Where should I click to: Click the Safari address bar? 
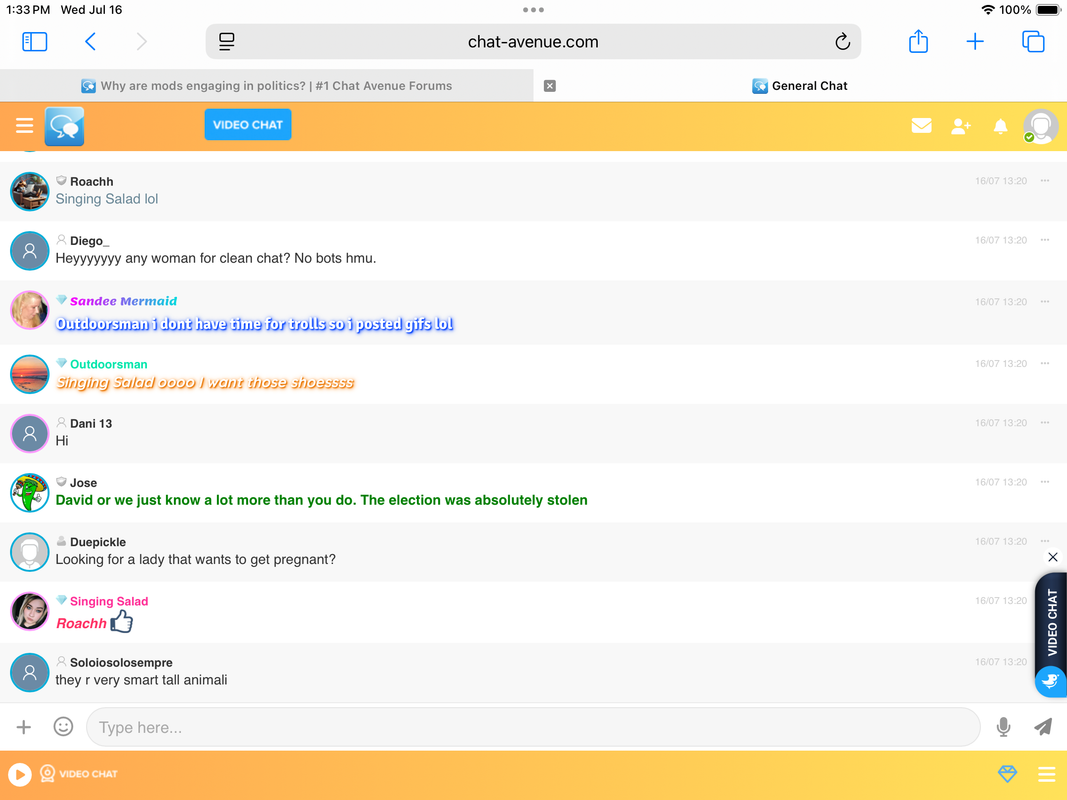tap(533, 42)
